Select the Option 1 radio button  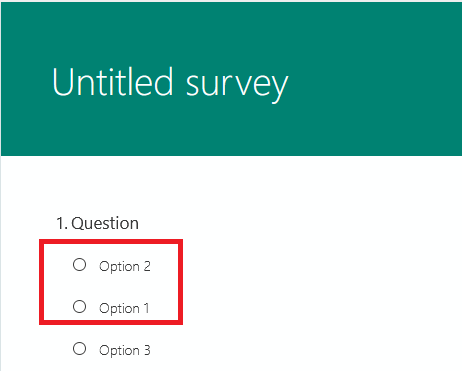pos(79,307)
